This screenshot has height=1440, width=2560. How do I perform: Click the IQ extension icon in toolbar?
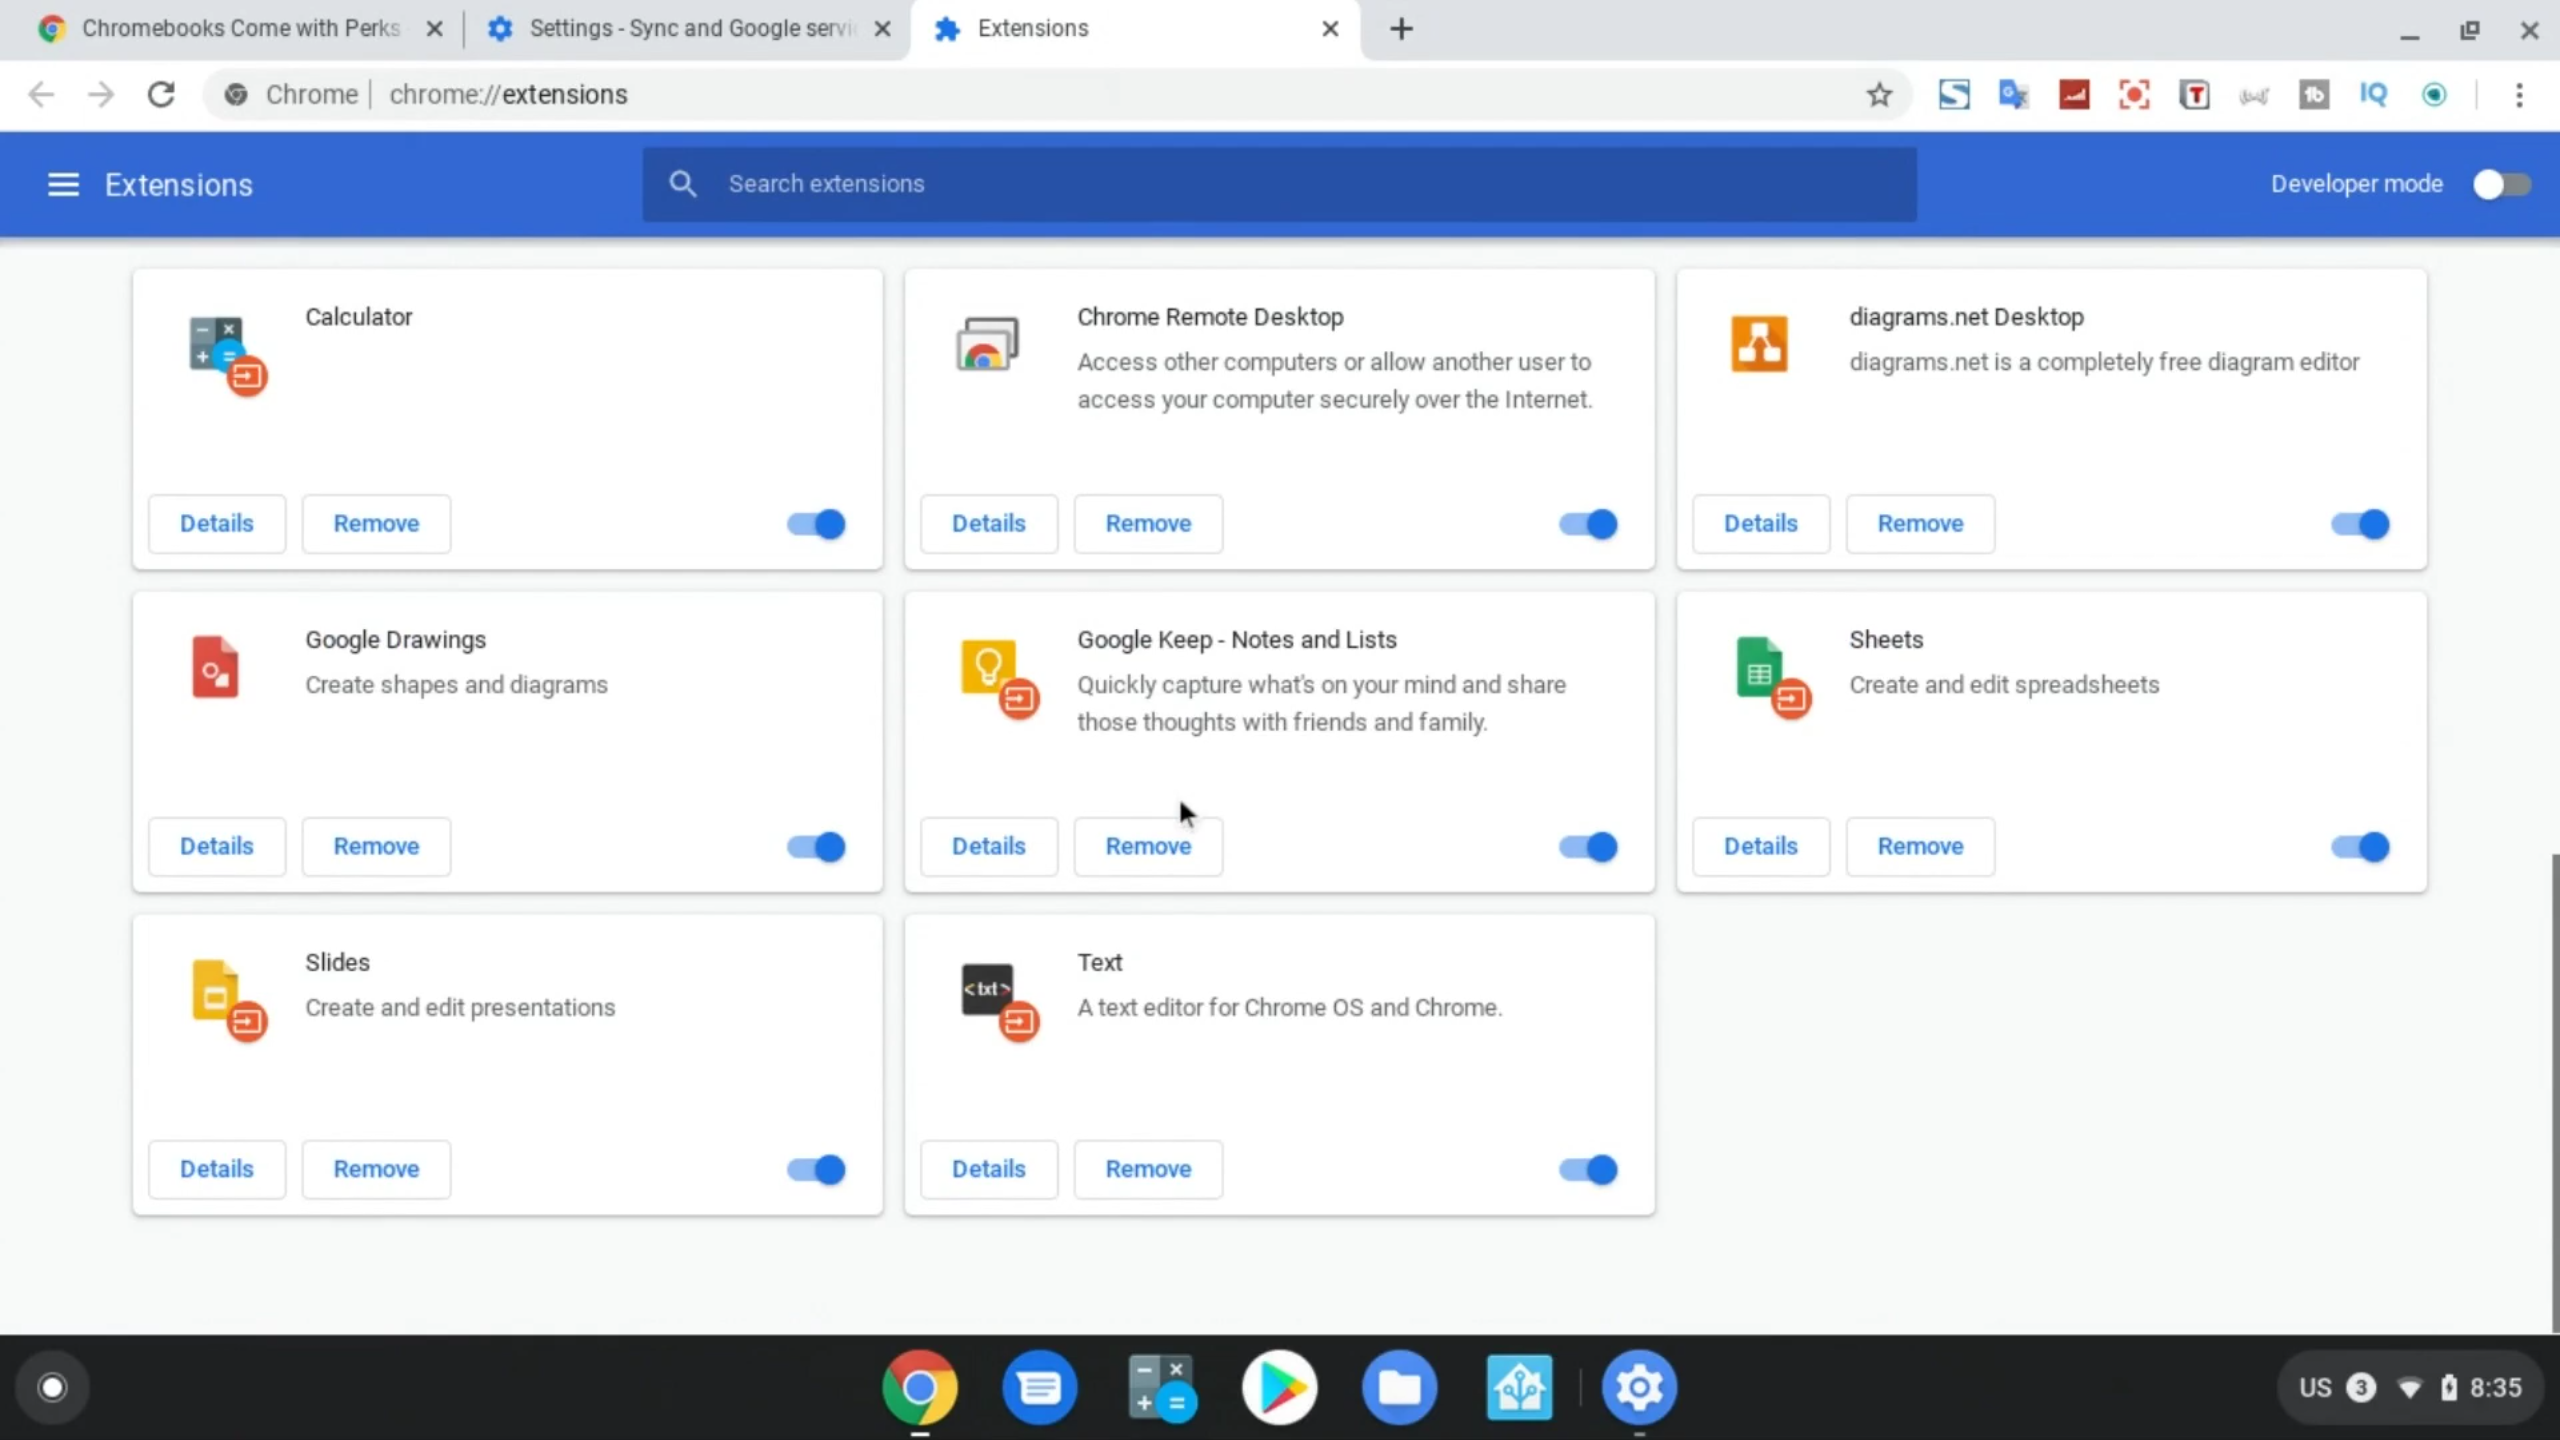pos(2373,95)
